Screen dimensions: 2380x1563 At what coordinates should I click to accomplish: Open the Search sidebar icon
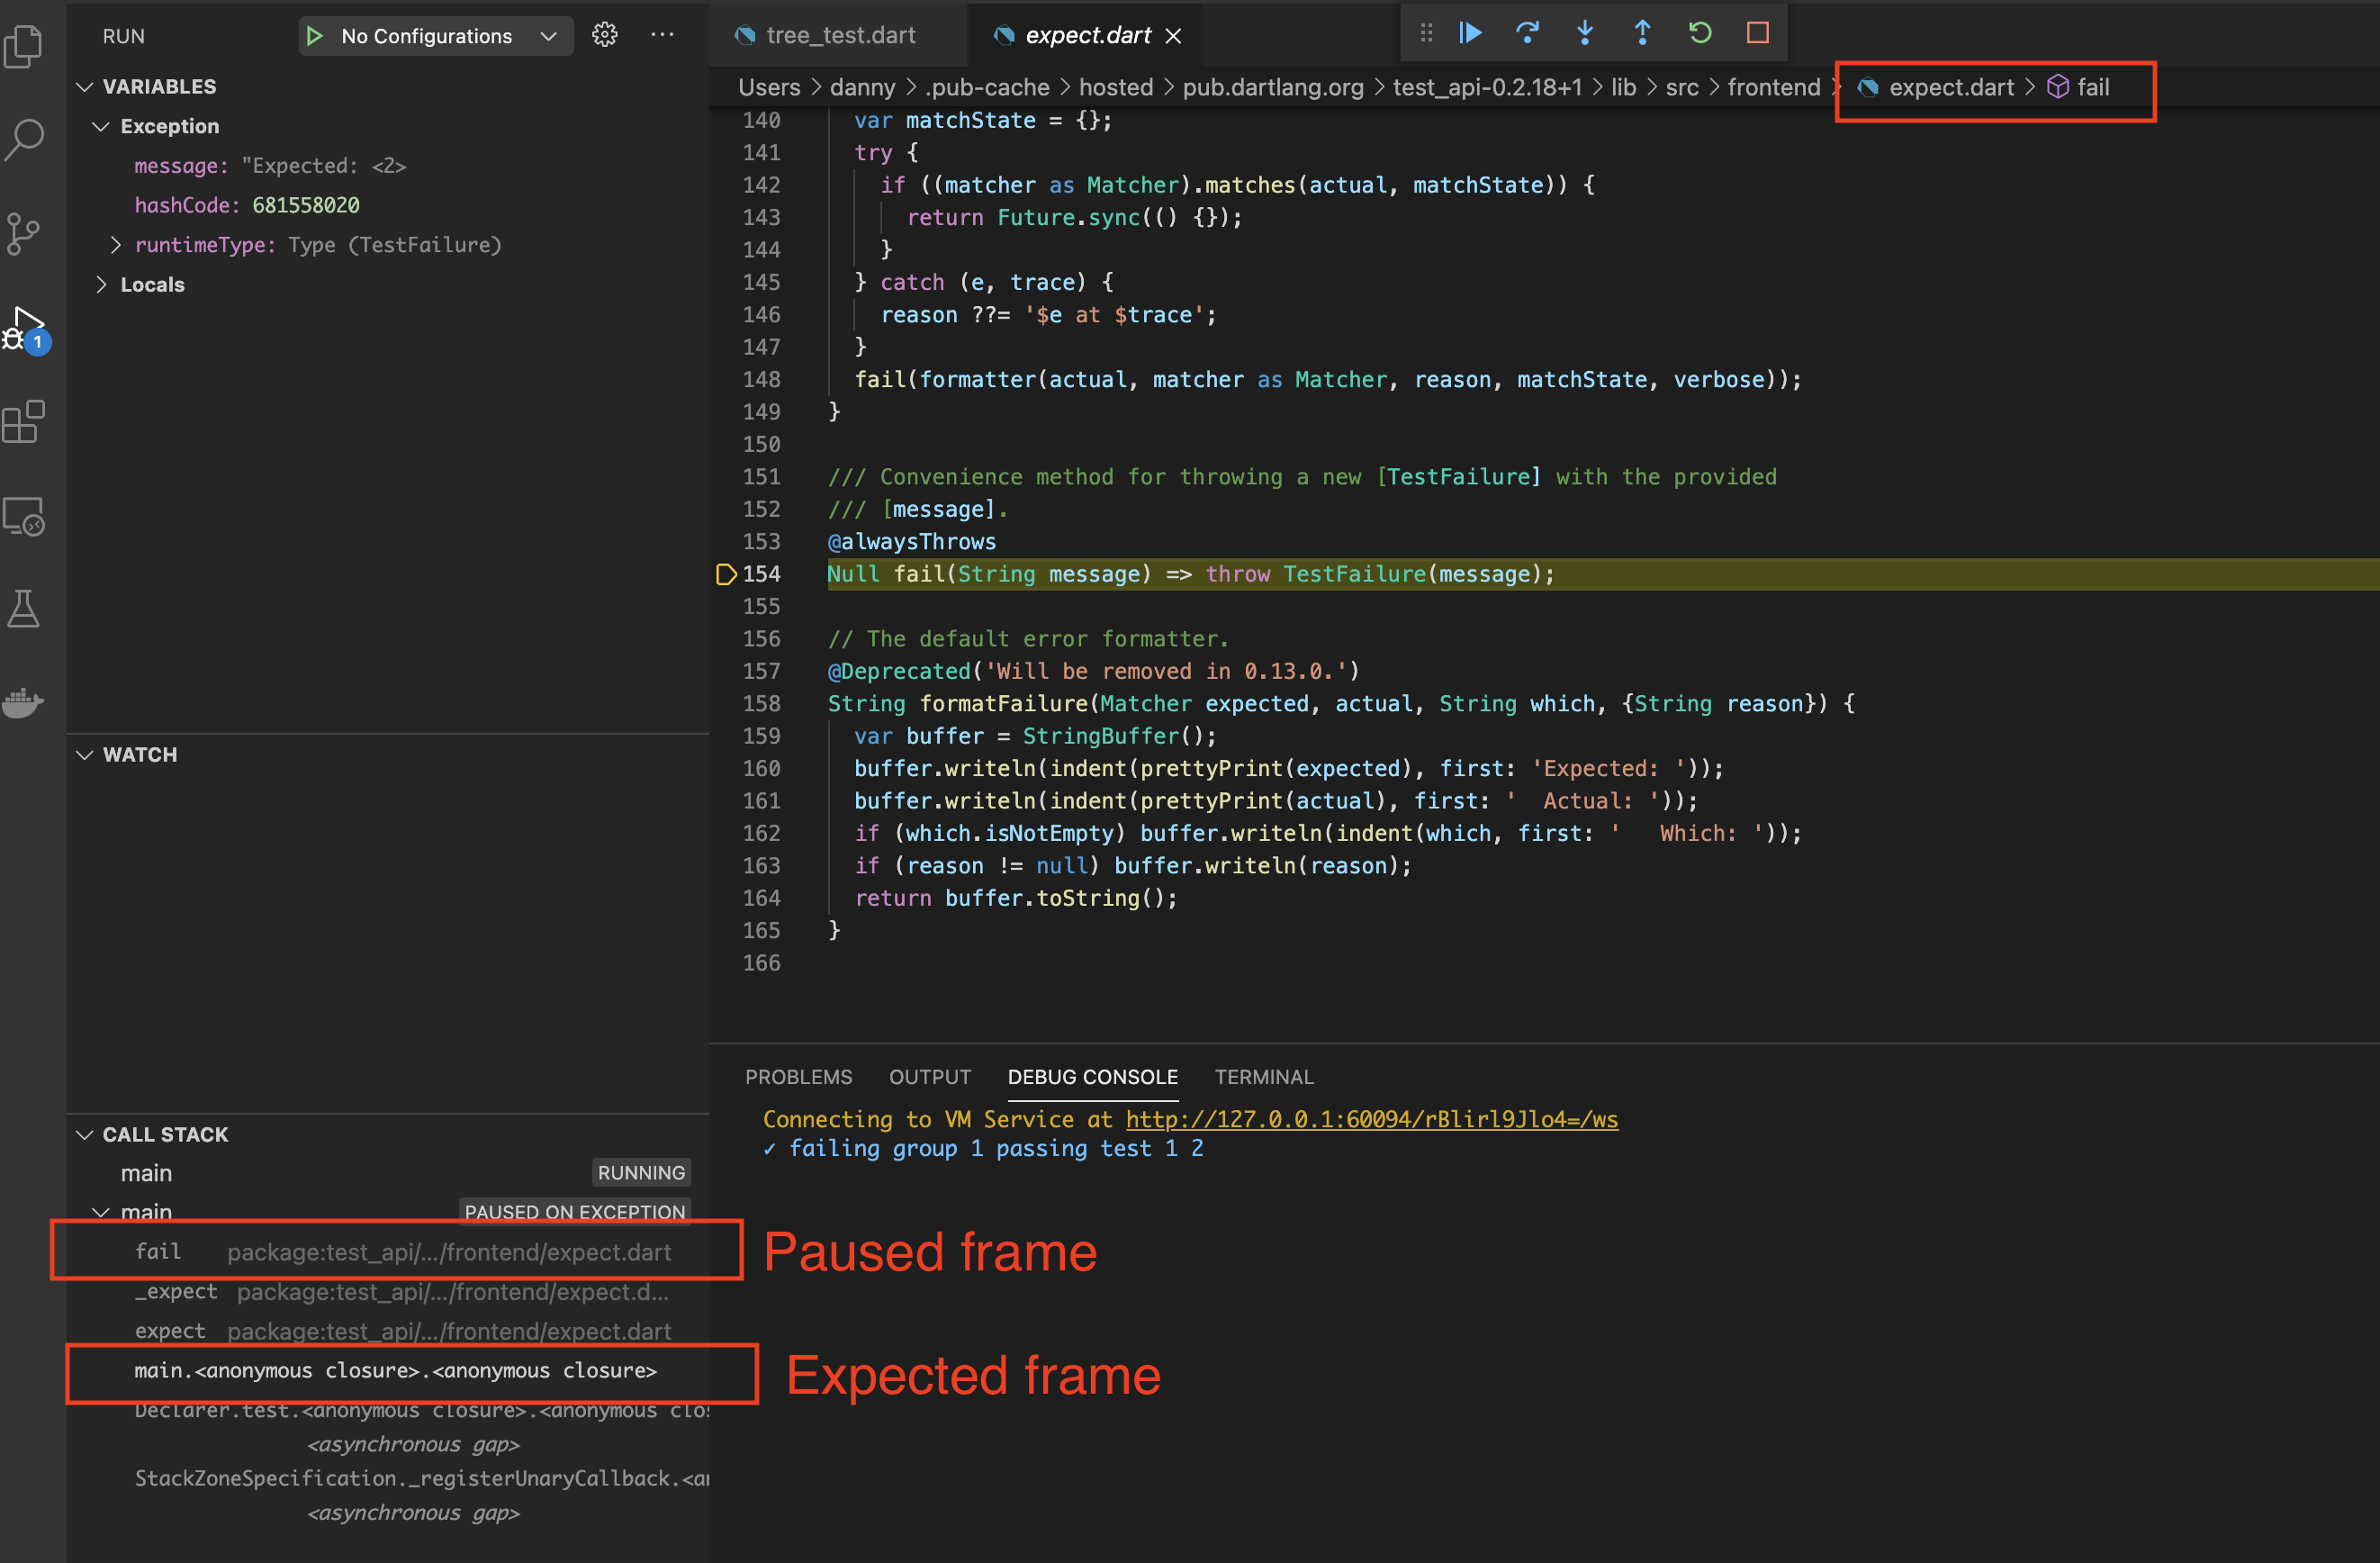(25, 140)
